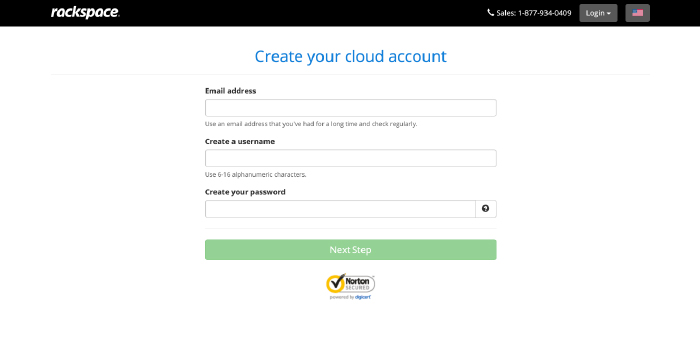Viewport: 700px width, 360px height.
Task: Click the Email address field label
Action: coord(230,91)
